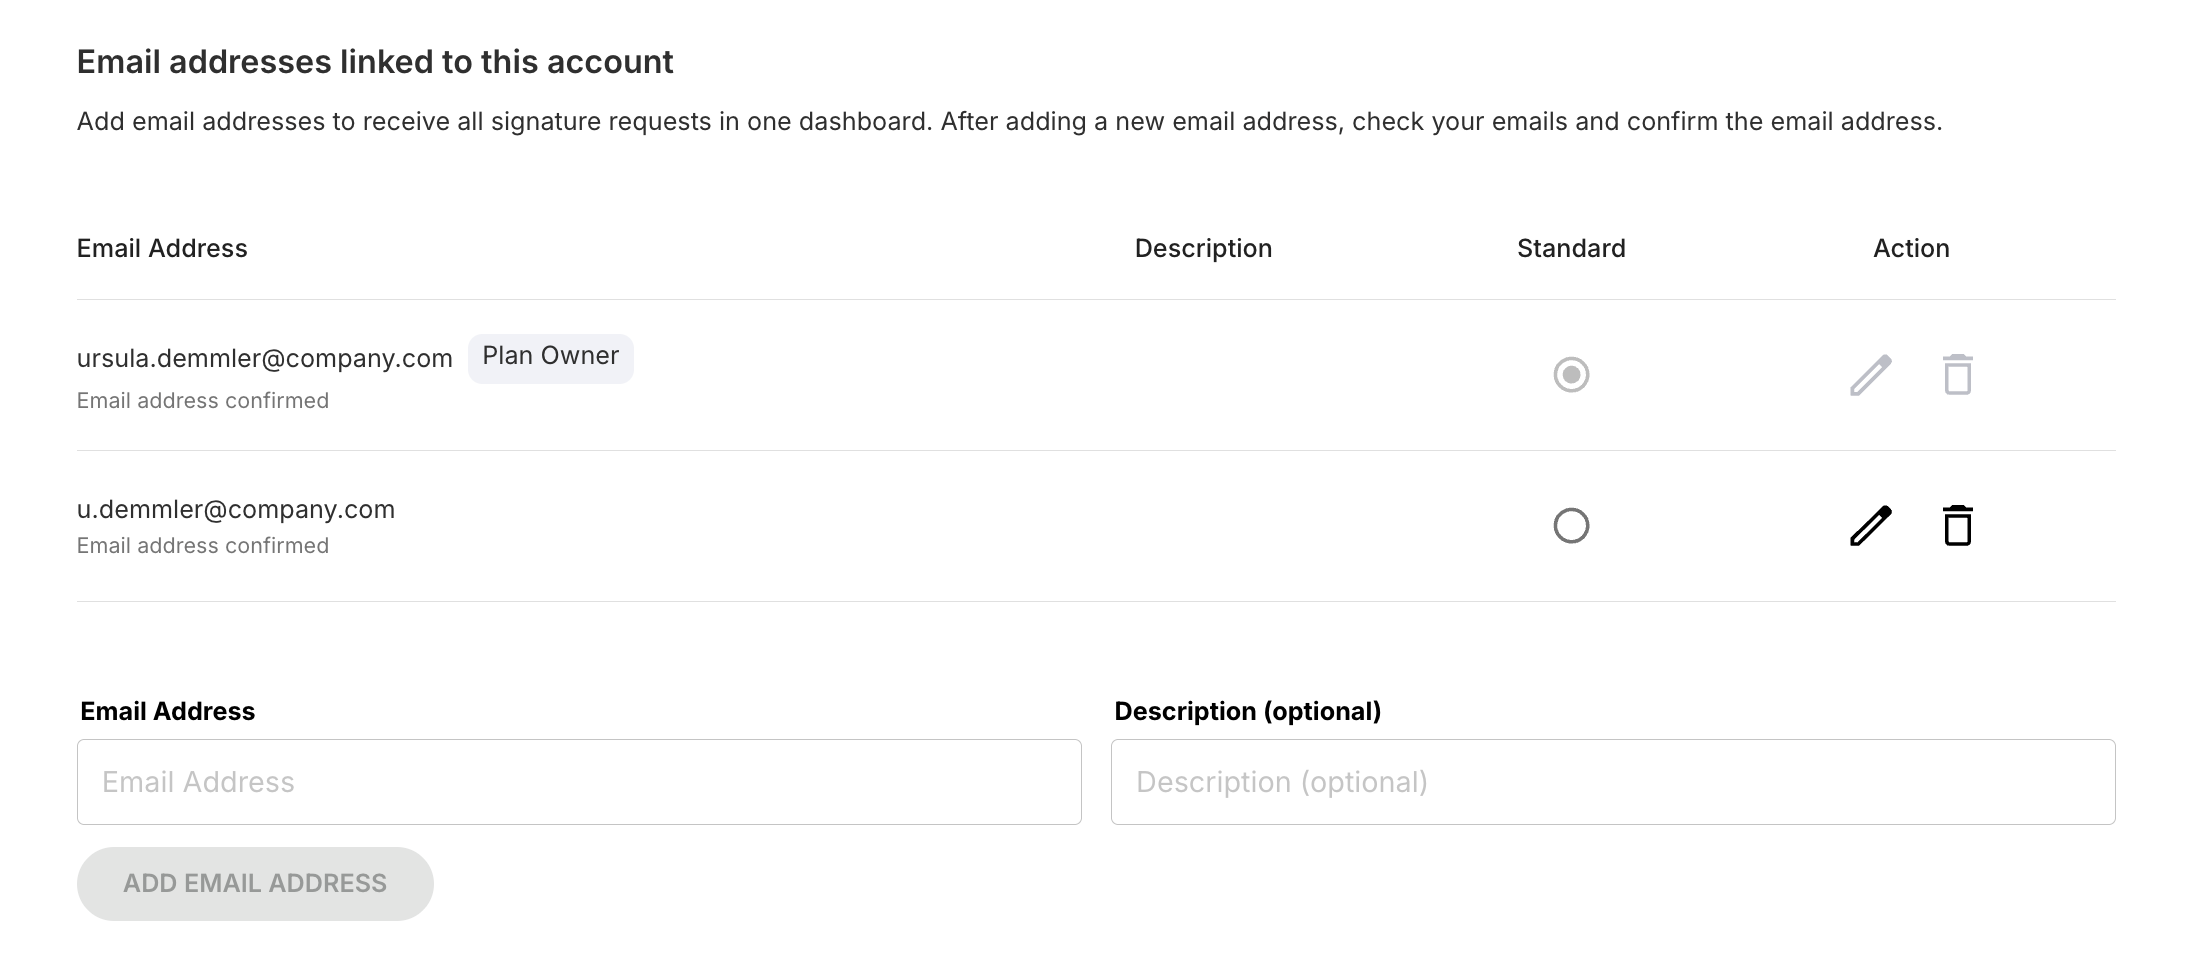The width and height of the screenshot is (2212, 966).
Task: Click the ADD EMAIL ADDRESS button
Action: [x=255, y=884]
